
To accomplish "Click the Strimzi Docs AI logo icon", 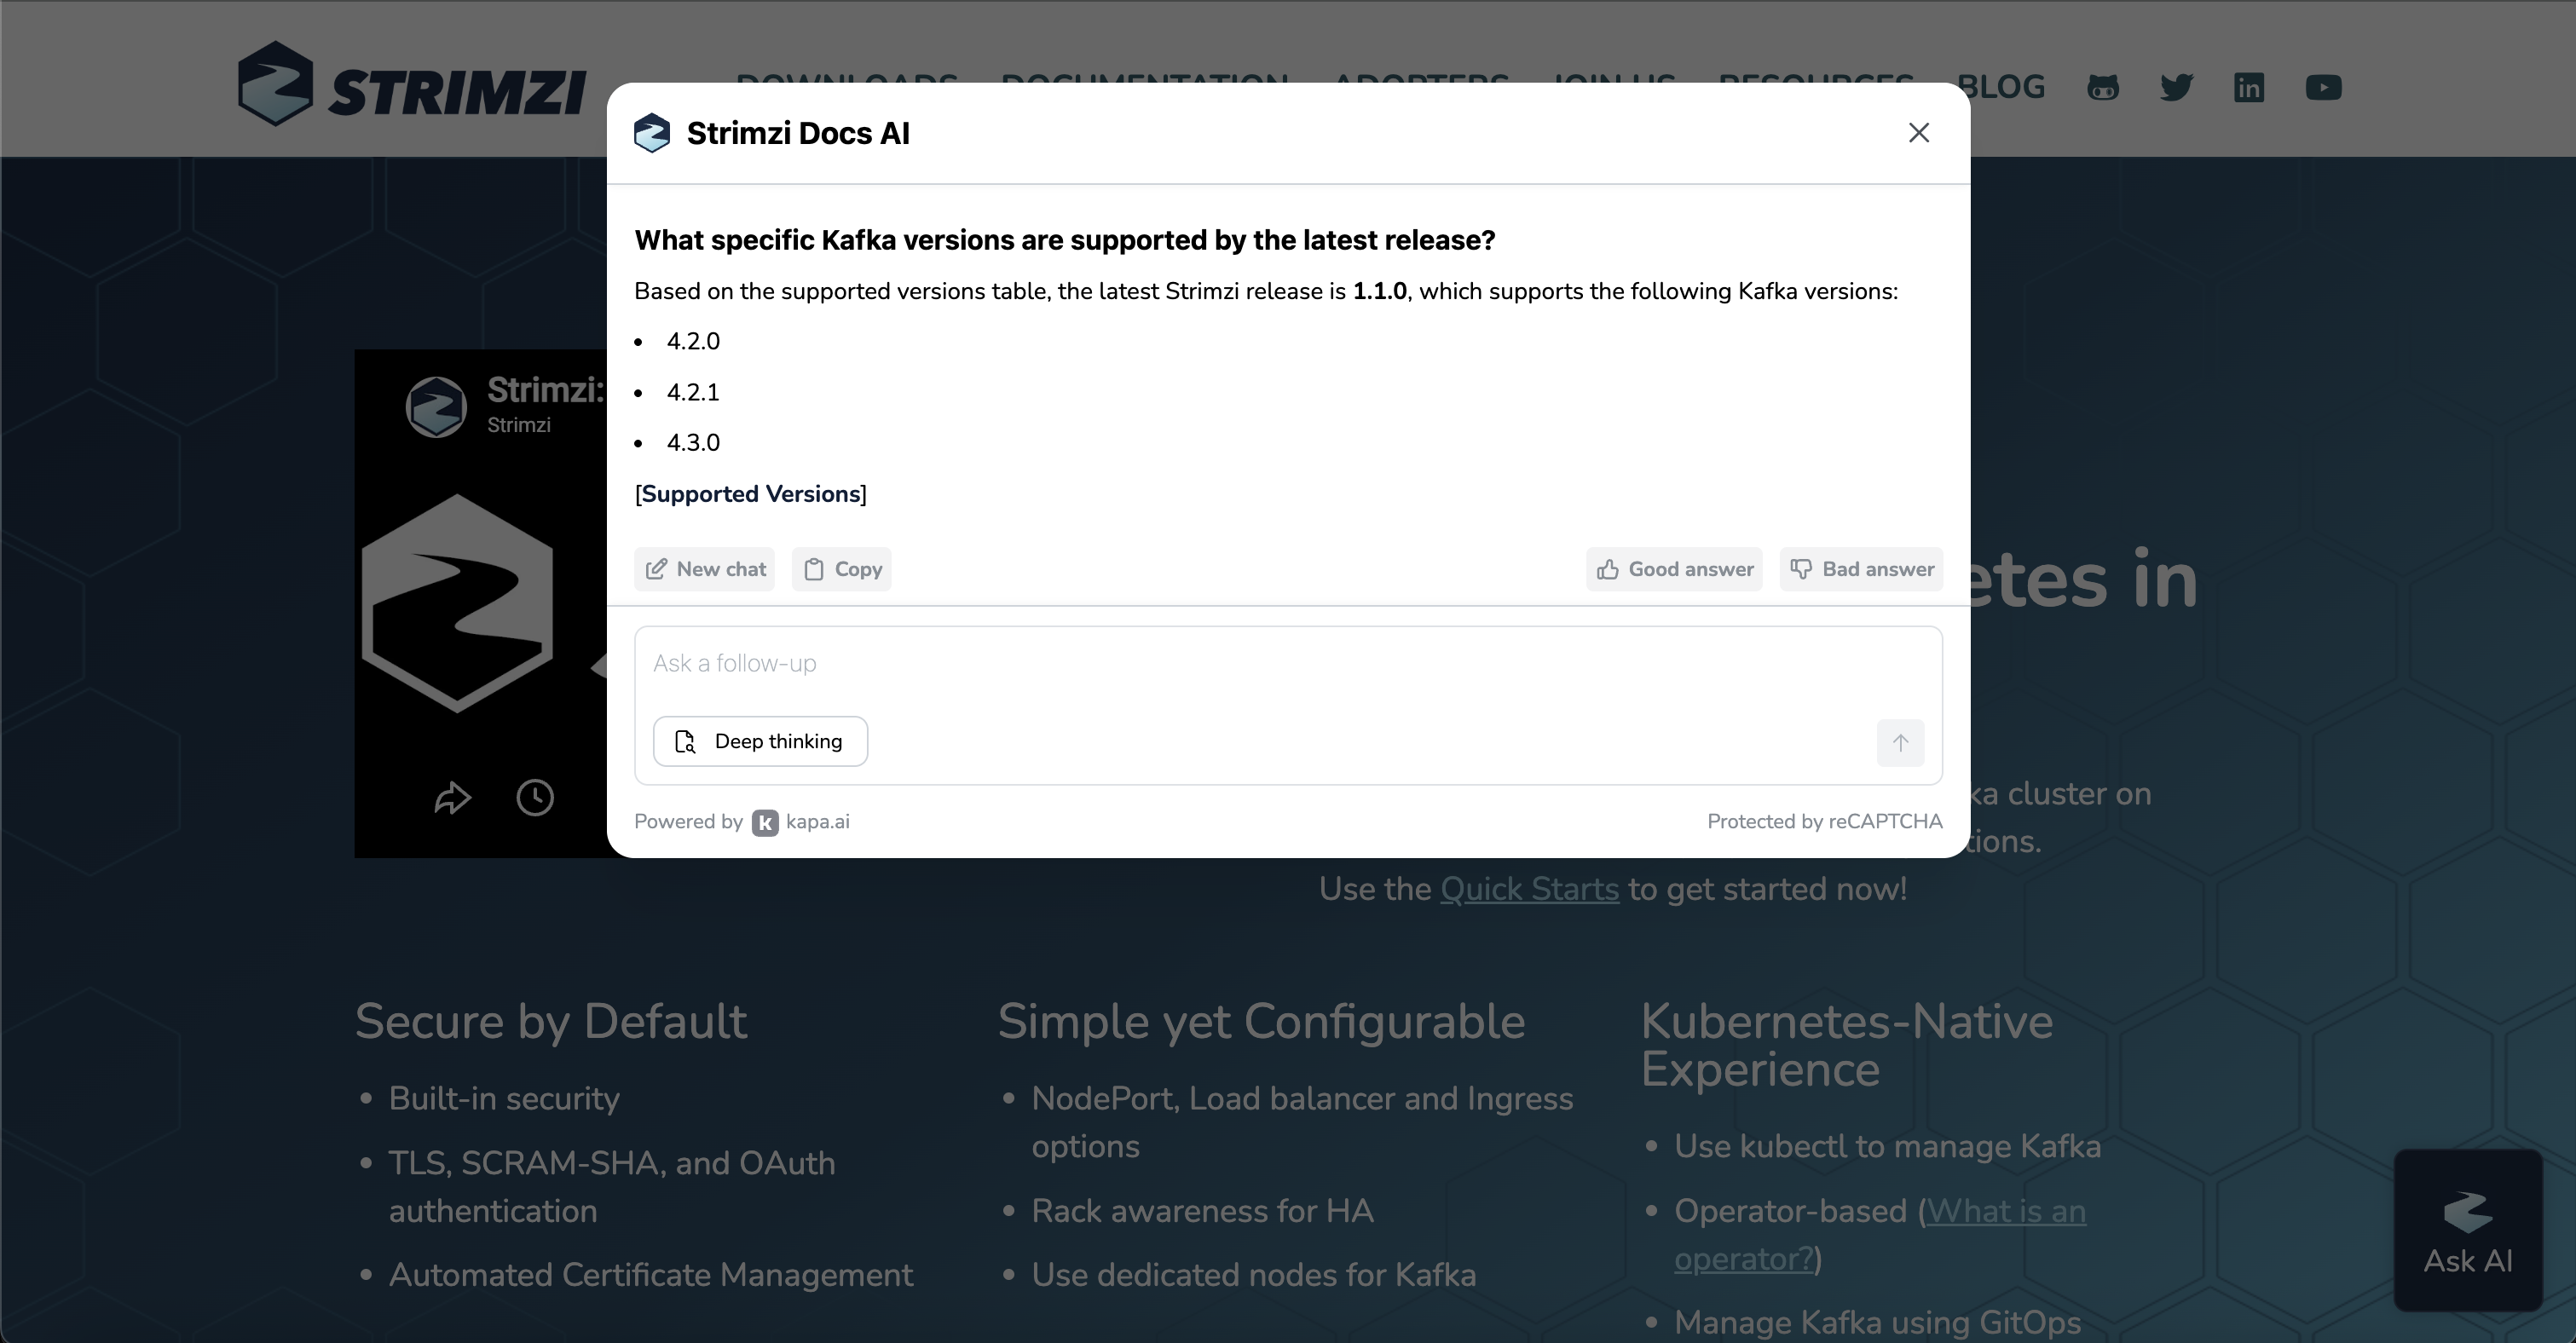I will pyautogui.click(x=652, y=133).
